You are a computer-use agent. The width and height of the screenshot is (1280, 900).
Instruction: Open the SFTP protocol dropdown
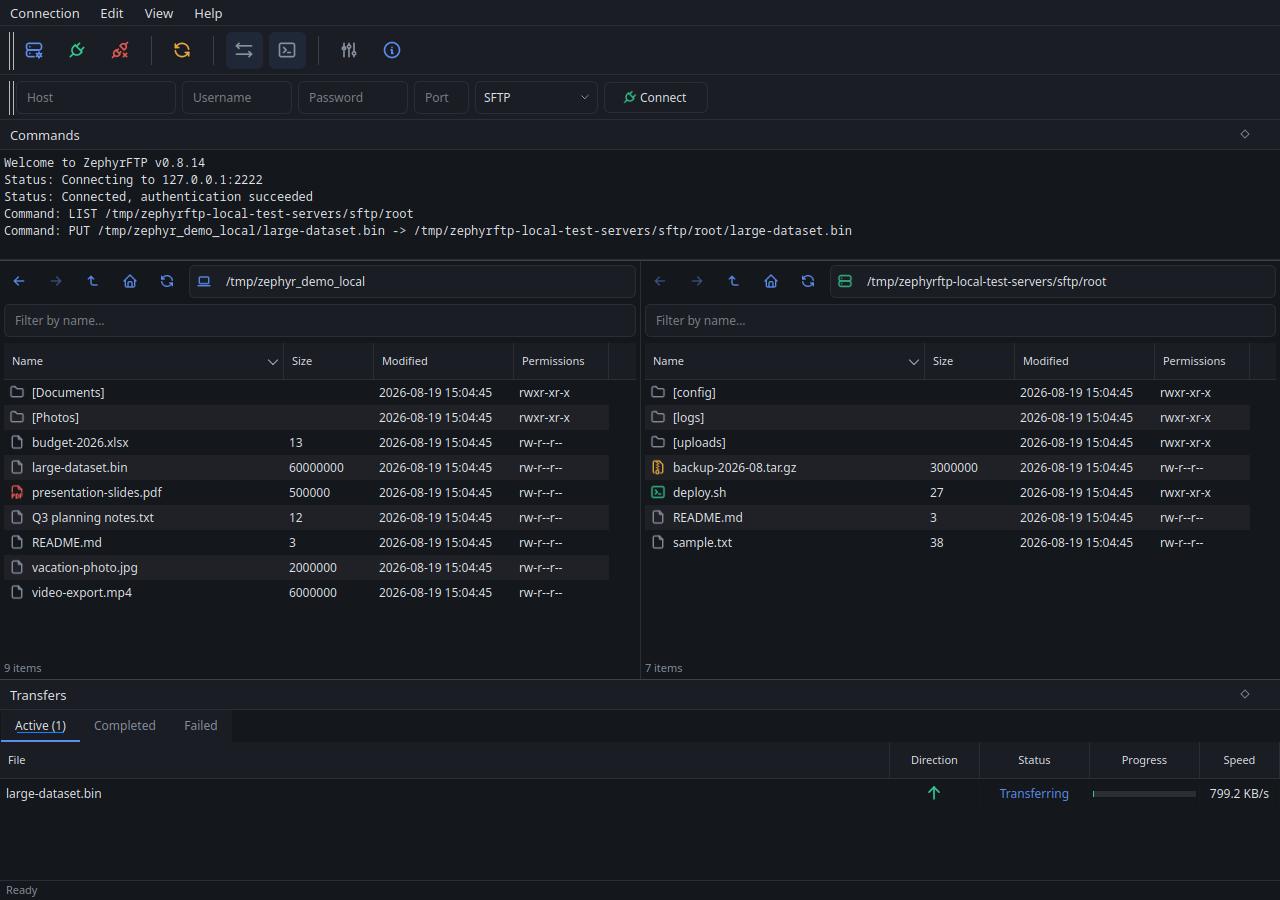536,97
